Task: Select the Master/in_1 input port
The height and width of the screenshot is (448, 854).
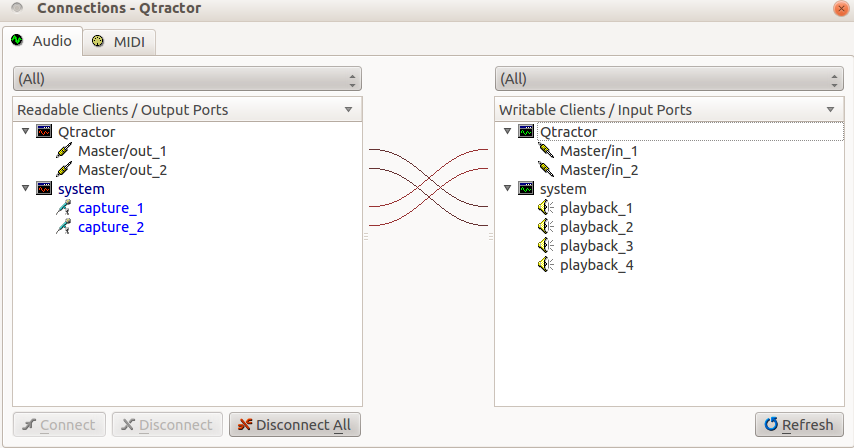Action: [599, 151]
